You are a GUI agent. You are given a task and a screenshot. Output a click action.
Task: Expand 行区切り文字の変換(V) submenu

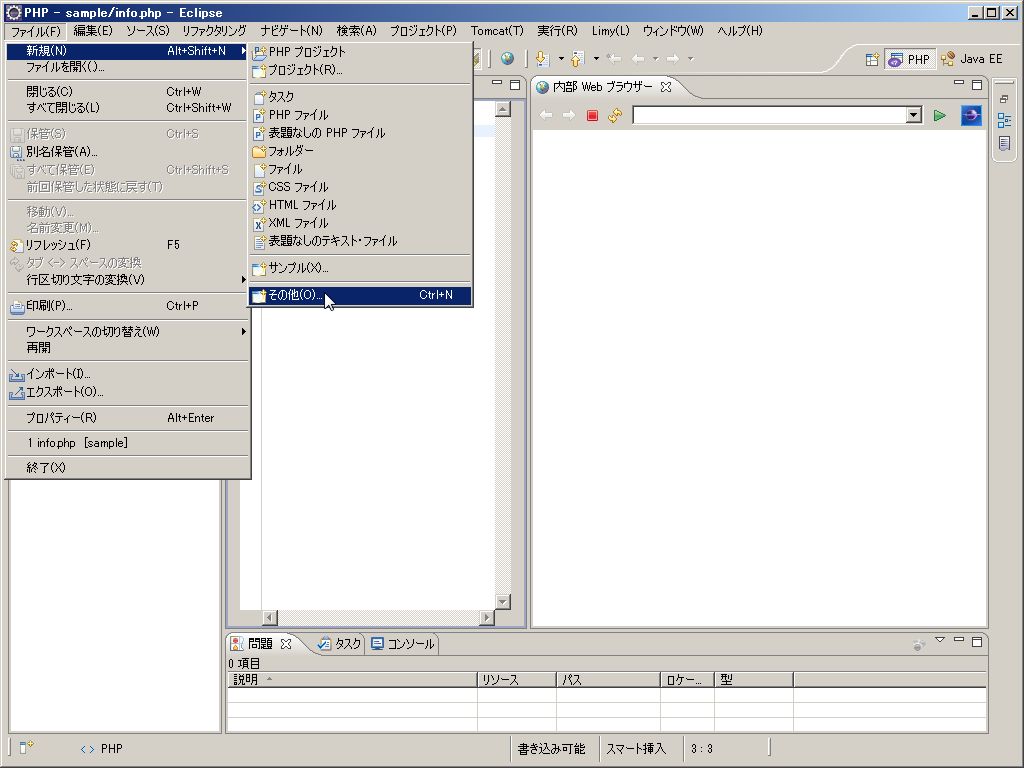(127, 280)
